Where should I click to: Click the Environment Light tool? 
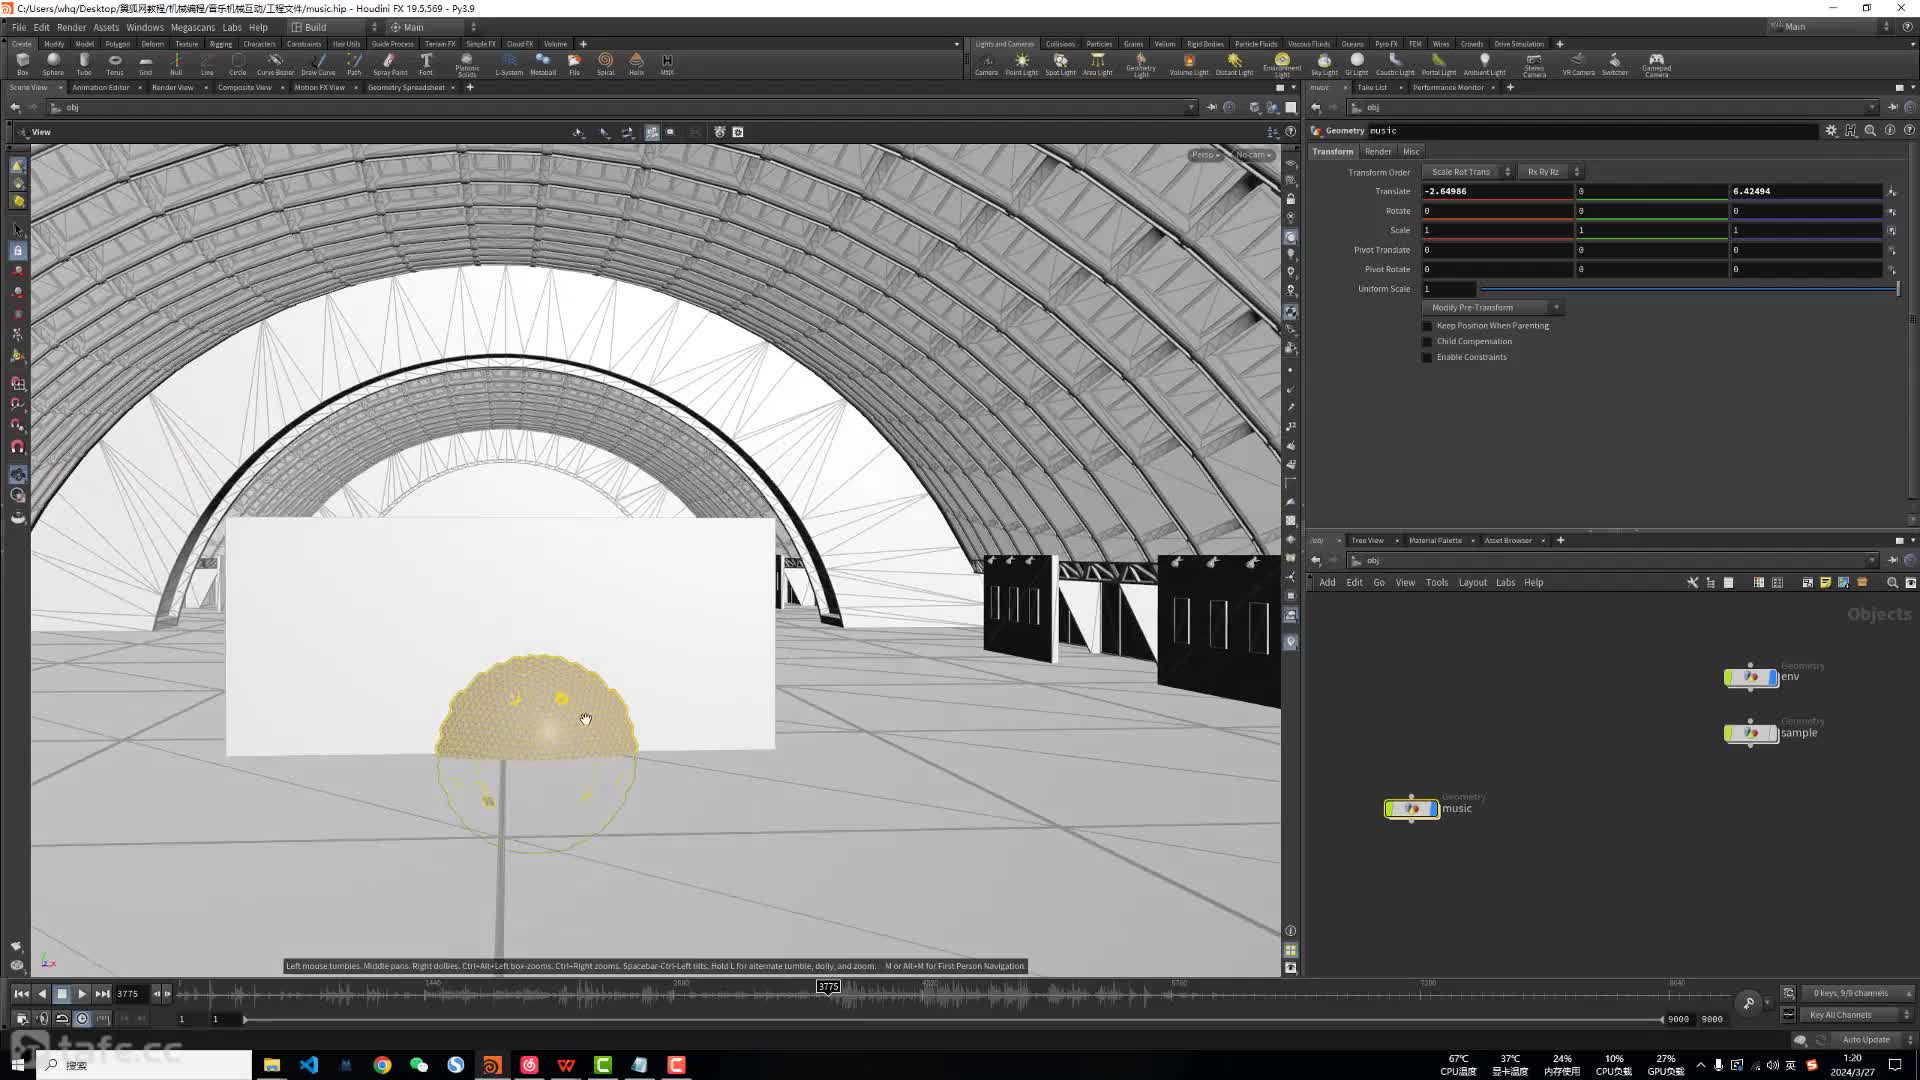point(1282,65)
